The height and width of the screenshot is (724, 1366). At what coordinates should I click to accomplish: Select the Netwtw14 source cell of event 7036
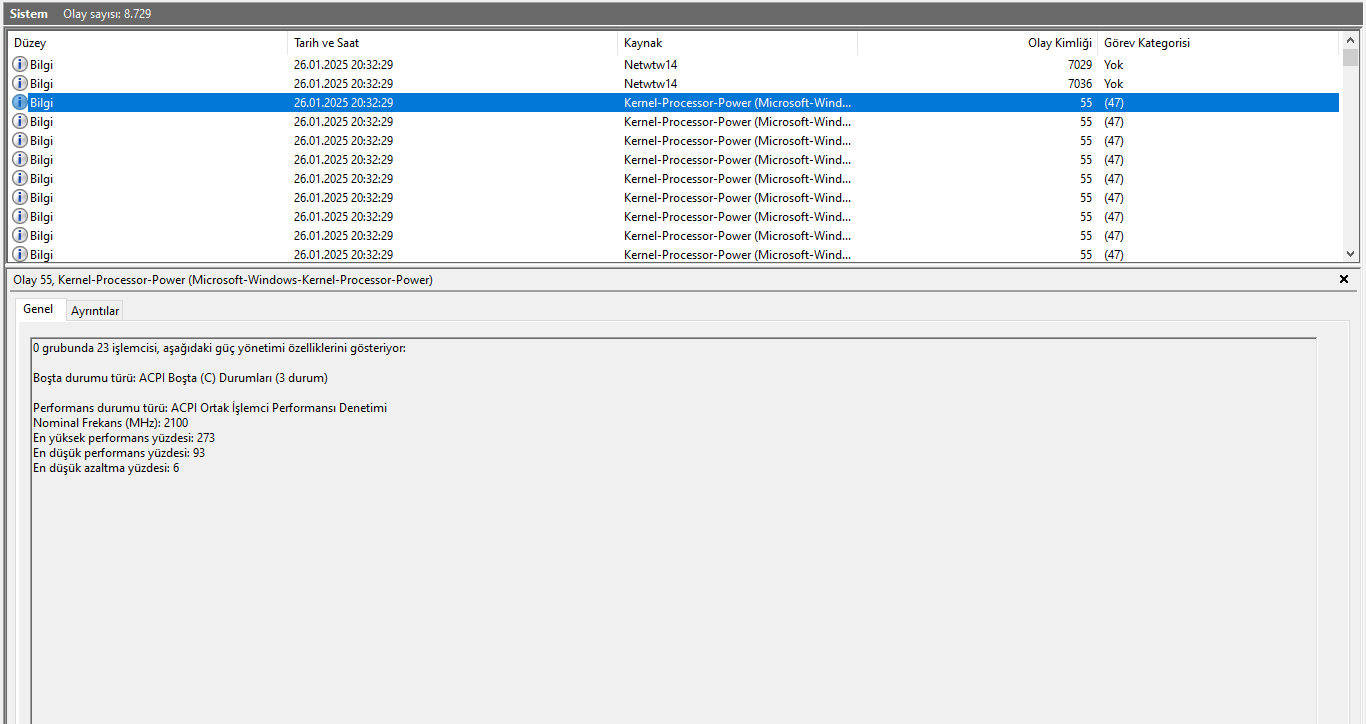coord(650,84)
